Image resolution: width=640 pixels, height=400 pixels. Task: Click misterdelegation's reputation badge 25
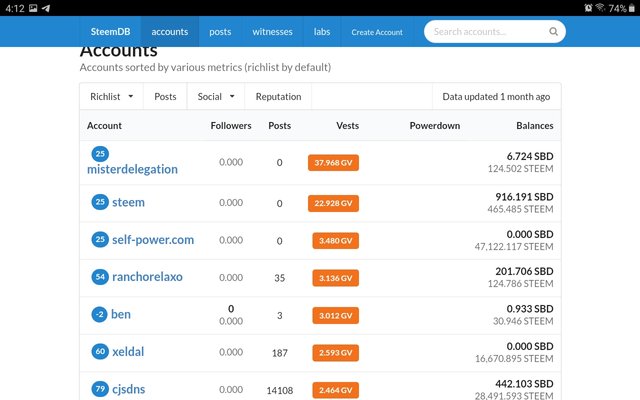pos(100,153)
